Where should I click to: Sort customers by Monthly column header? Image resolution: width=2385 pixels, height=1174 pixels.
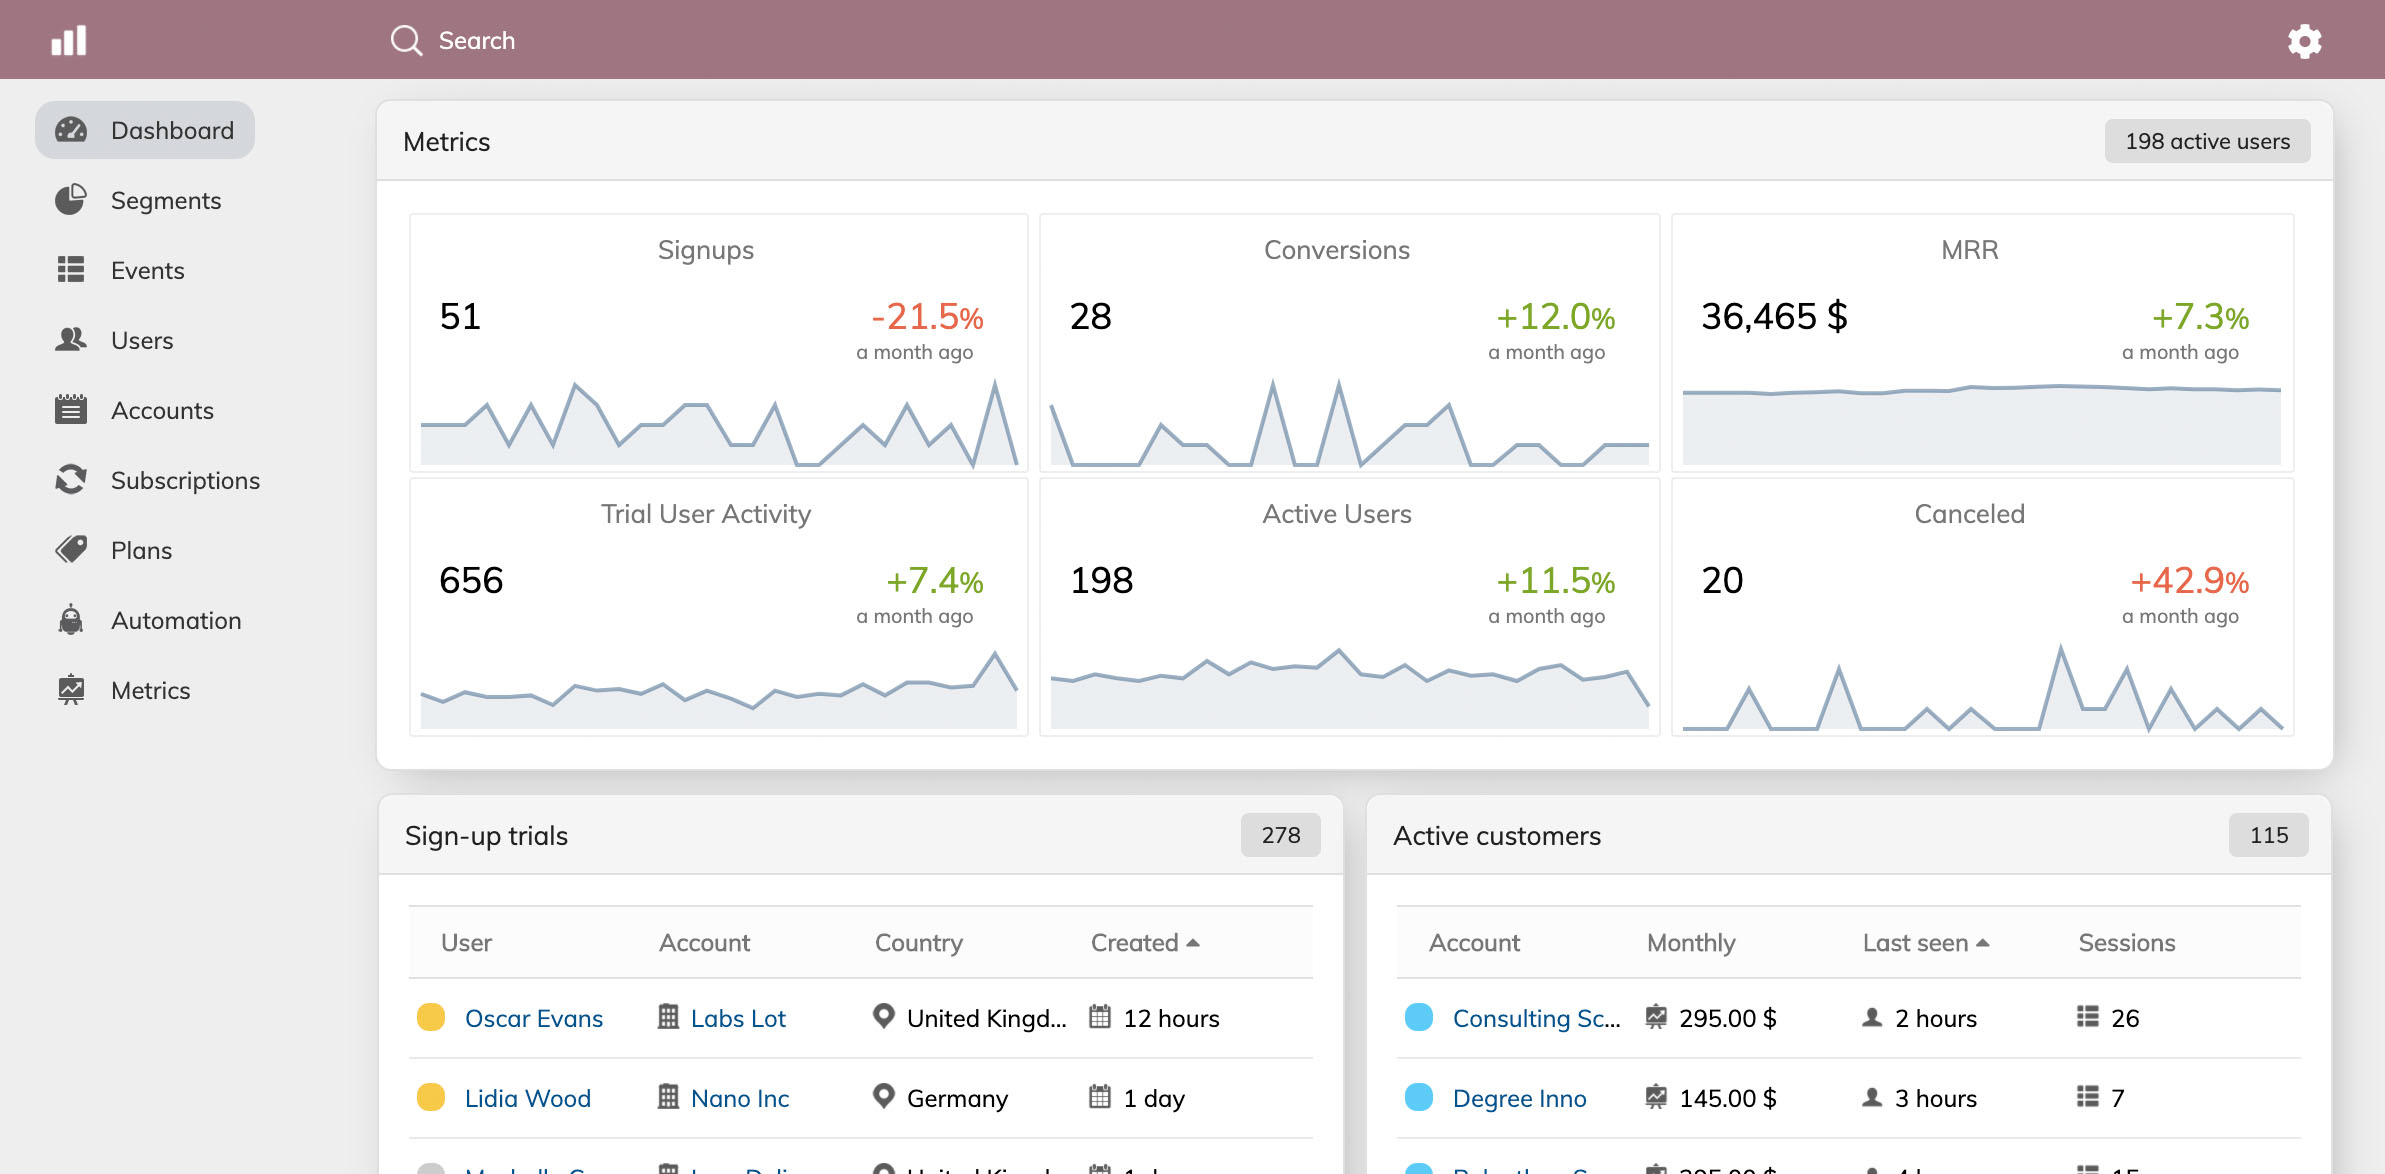[1690, 943]
